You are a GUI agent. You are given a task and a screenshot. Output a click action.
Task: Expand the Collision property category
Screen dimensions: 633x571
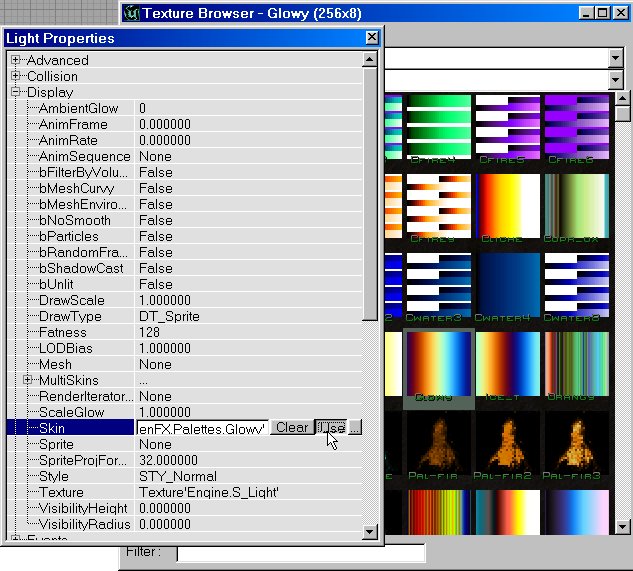(16, 77)
